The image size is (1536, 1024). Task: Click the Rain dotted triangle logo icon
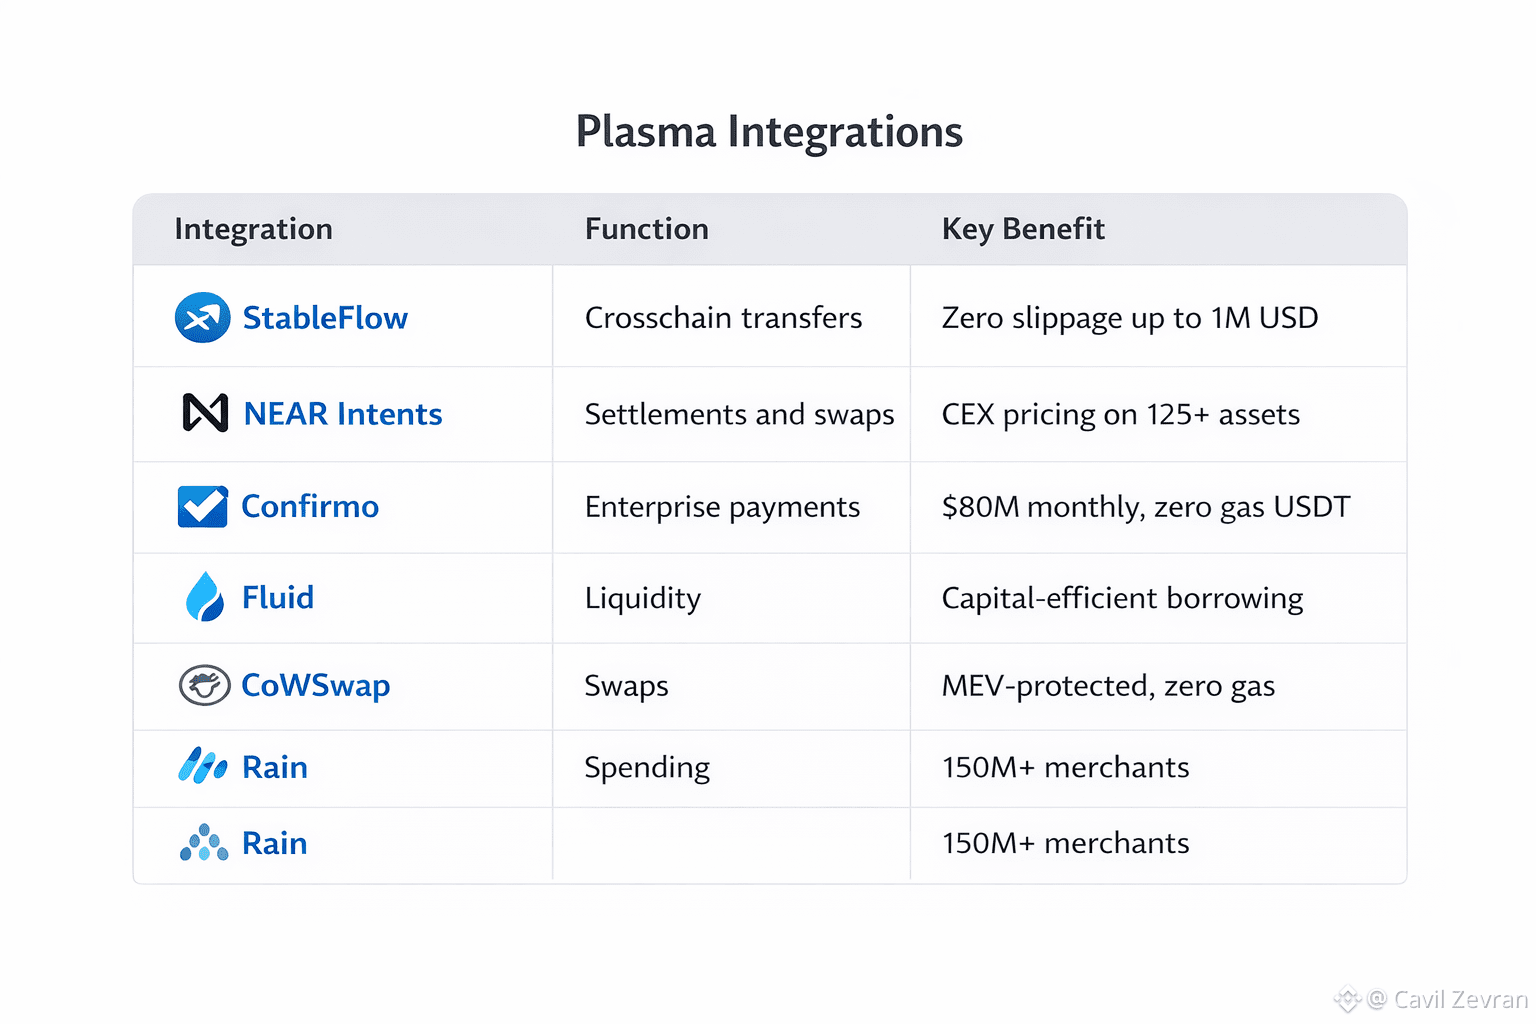(x=204, y=843)
